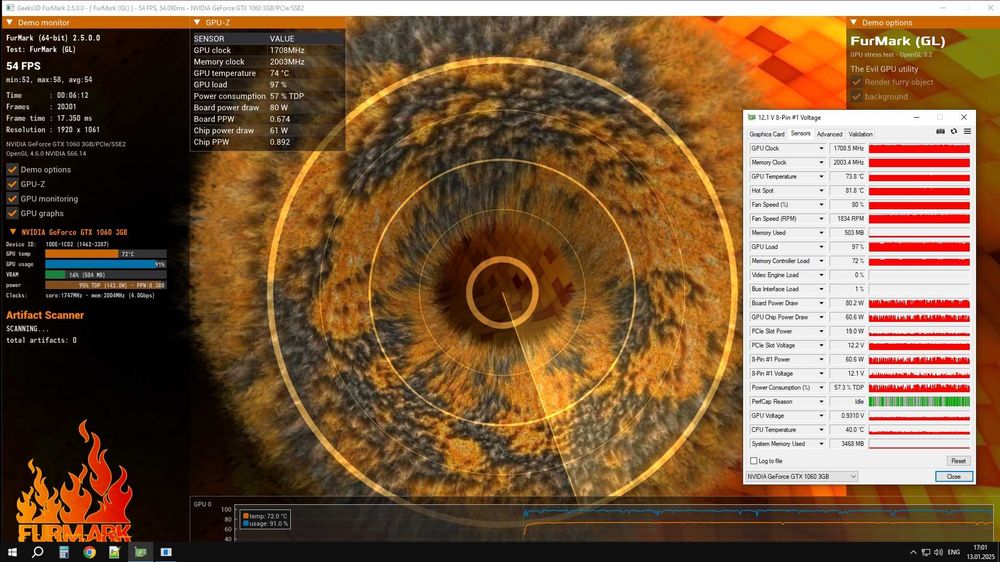Open taskbar search magnifier
The height and width of the screenshot is (562, 1000).
point(38,552)
